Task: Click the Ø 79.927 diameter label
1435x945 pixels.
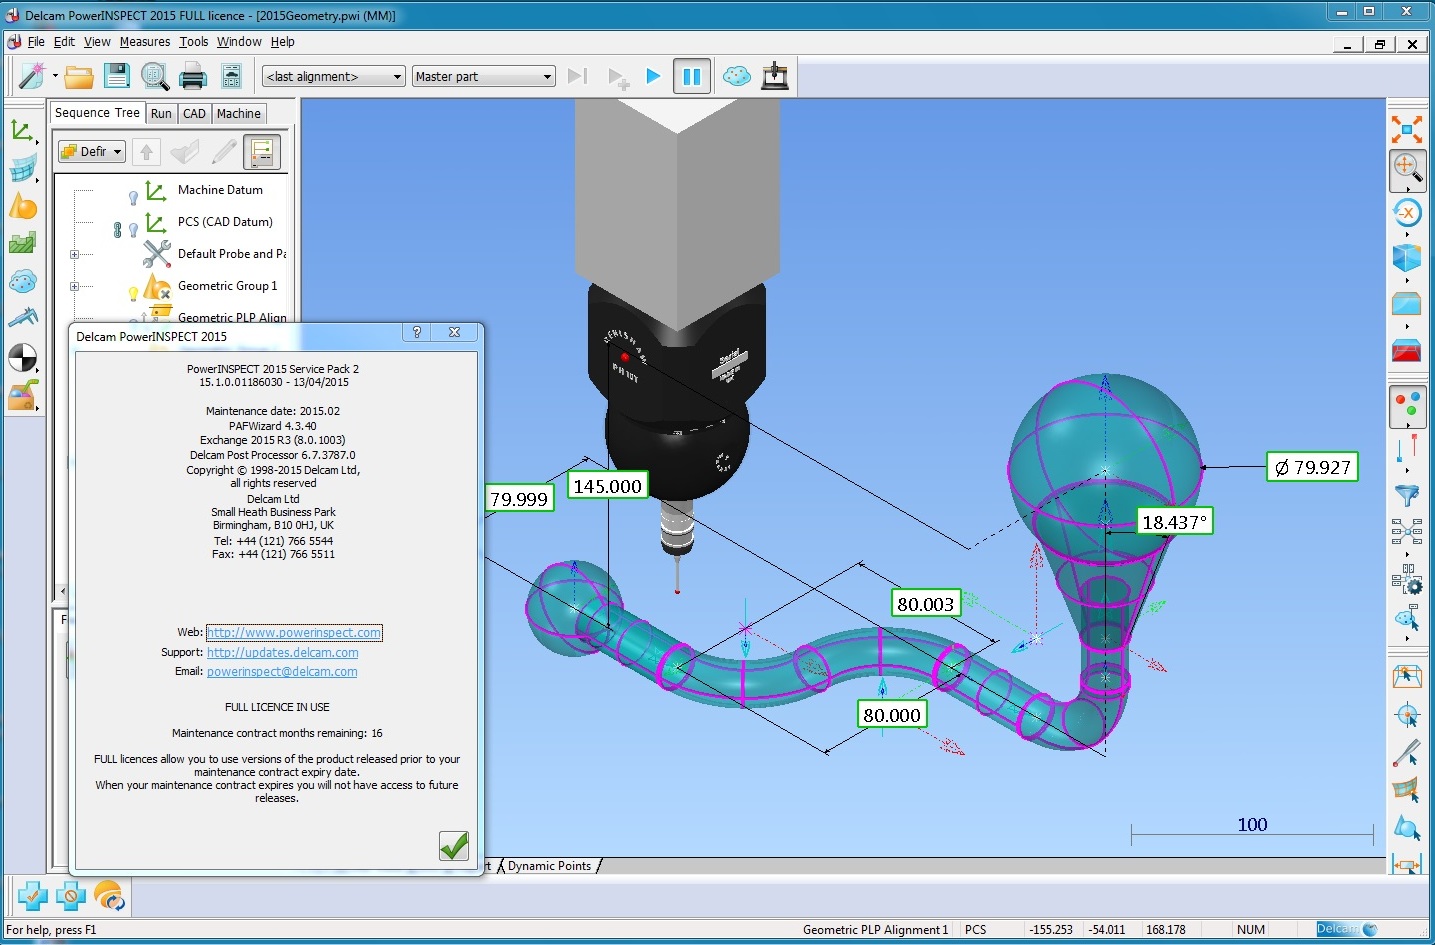Action: pyautogui.click(x=1312, y=467)
